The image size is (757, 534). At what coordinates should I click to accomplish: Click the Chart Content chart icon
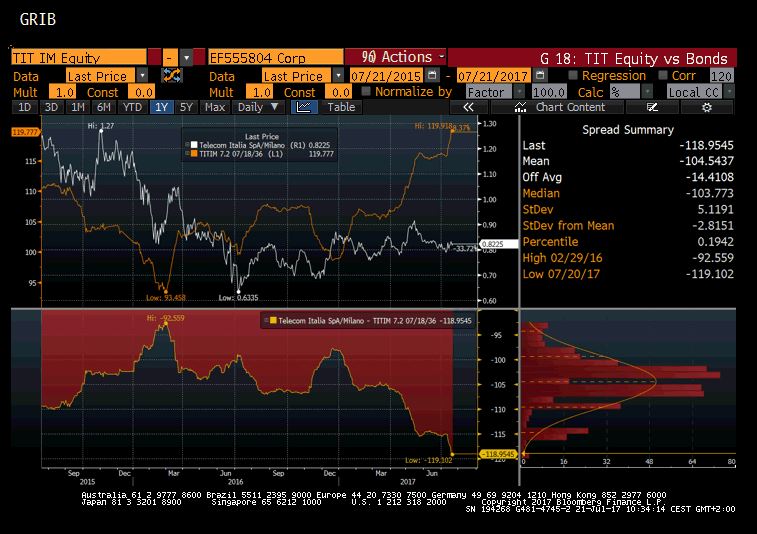(x=520, y=107)
